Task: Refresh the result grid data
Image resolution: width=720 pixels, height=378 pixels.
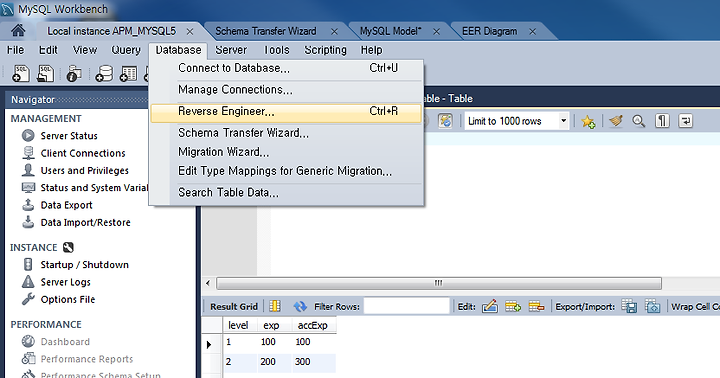Action: (x=300, y=306)
